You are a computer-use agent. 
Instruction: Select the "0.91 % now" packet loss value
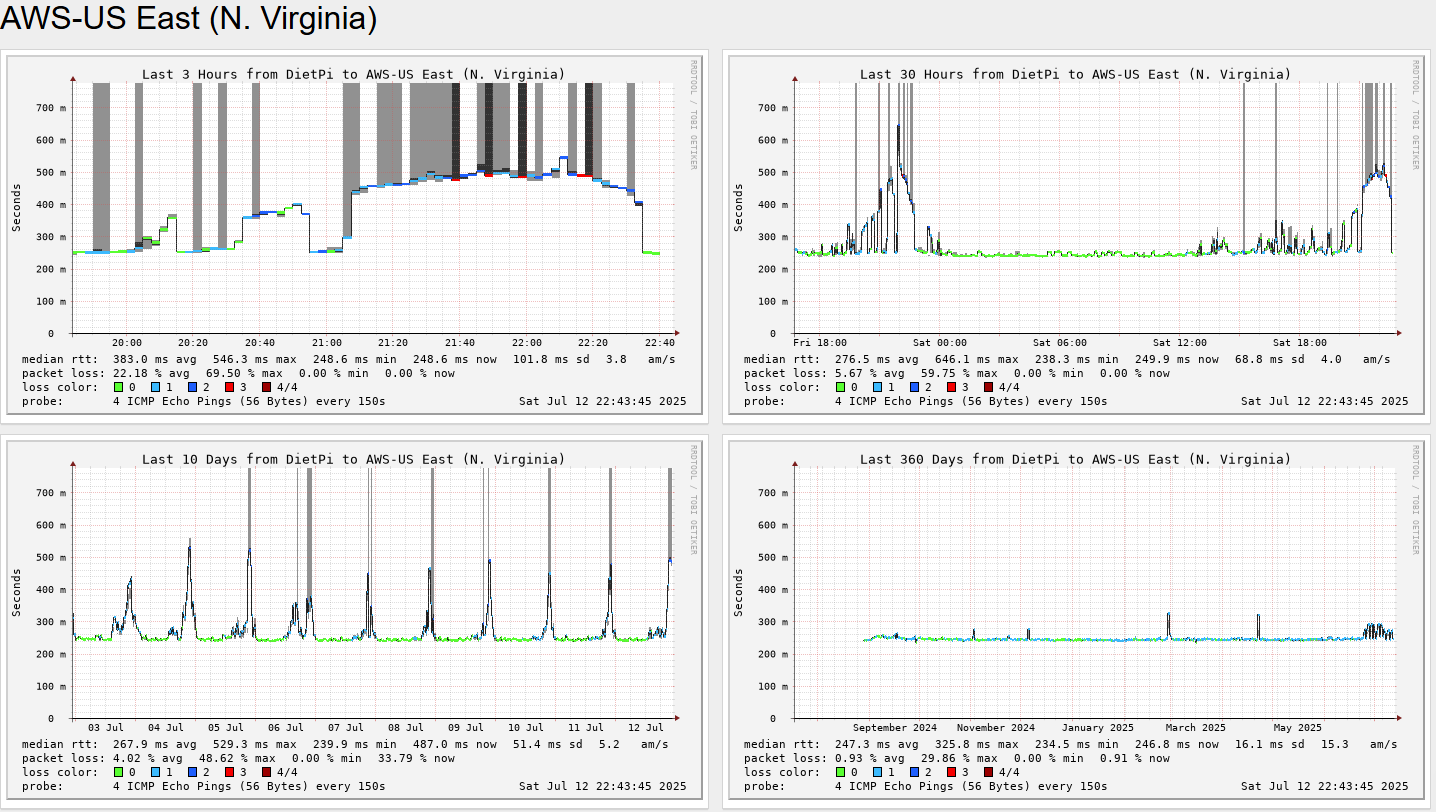click(x=1134, y=758)
